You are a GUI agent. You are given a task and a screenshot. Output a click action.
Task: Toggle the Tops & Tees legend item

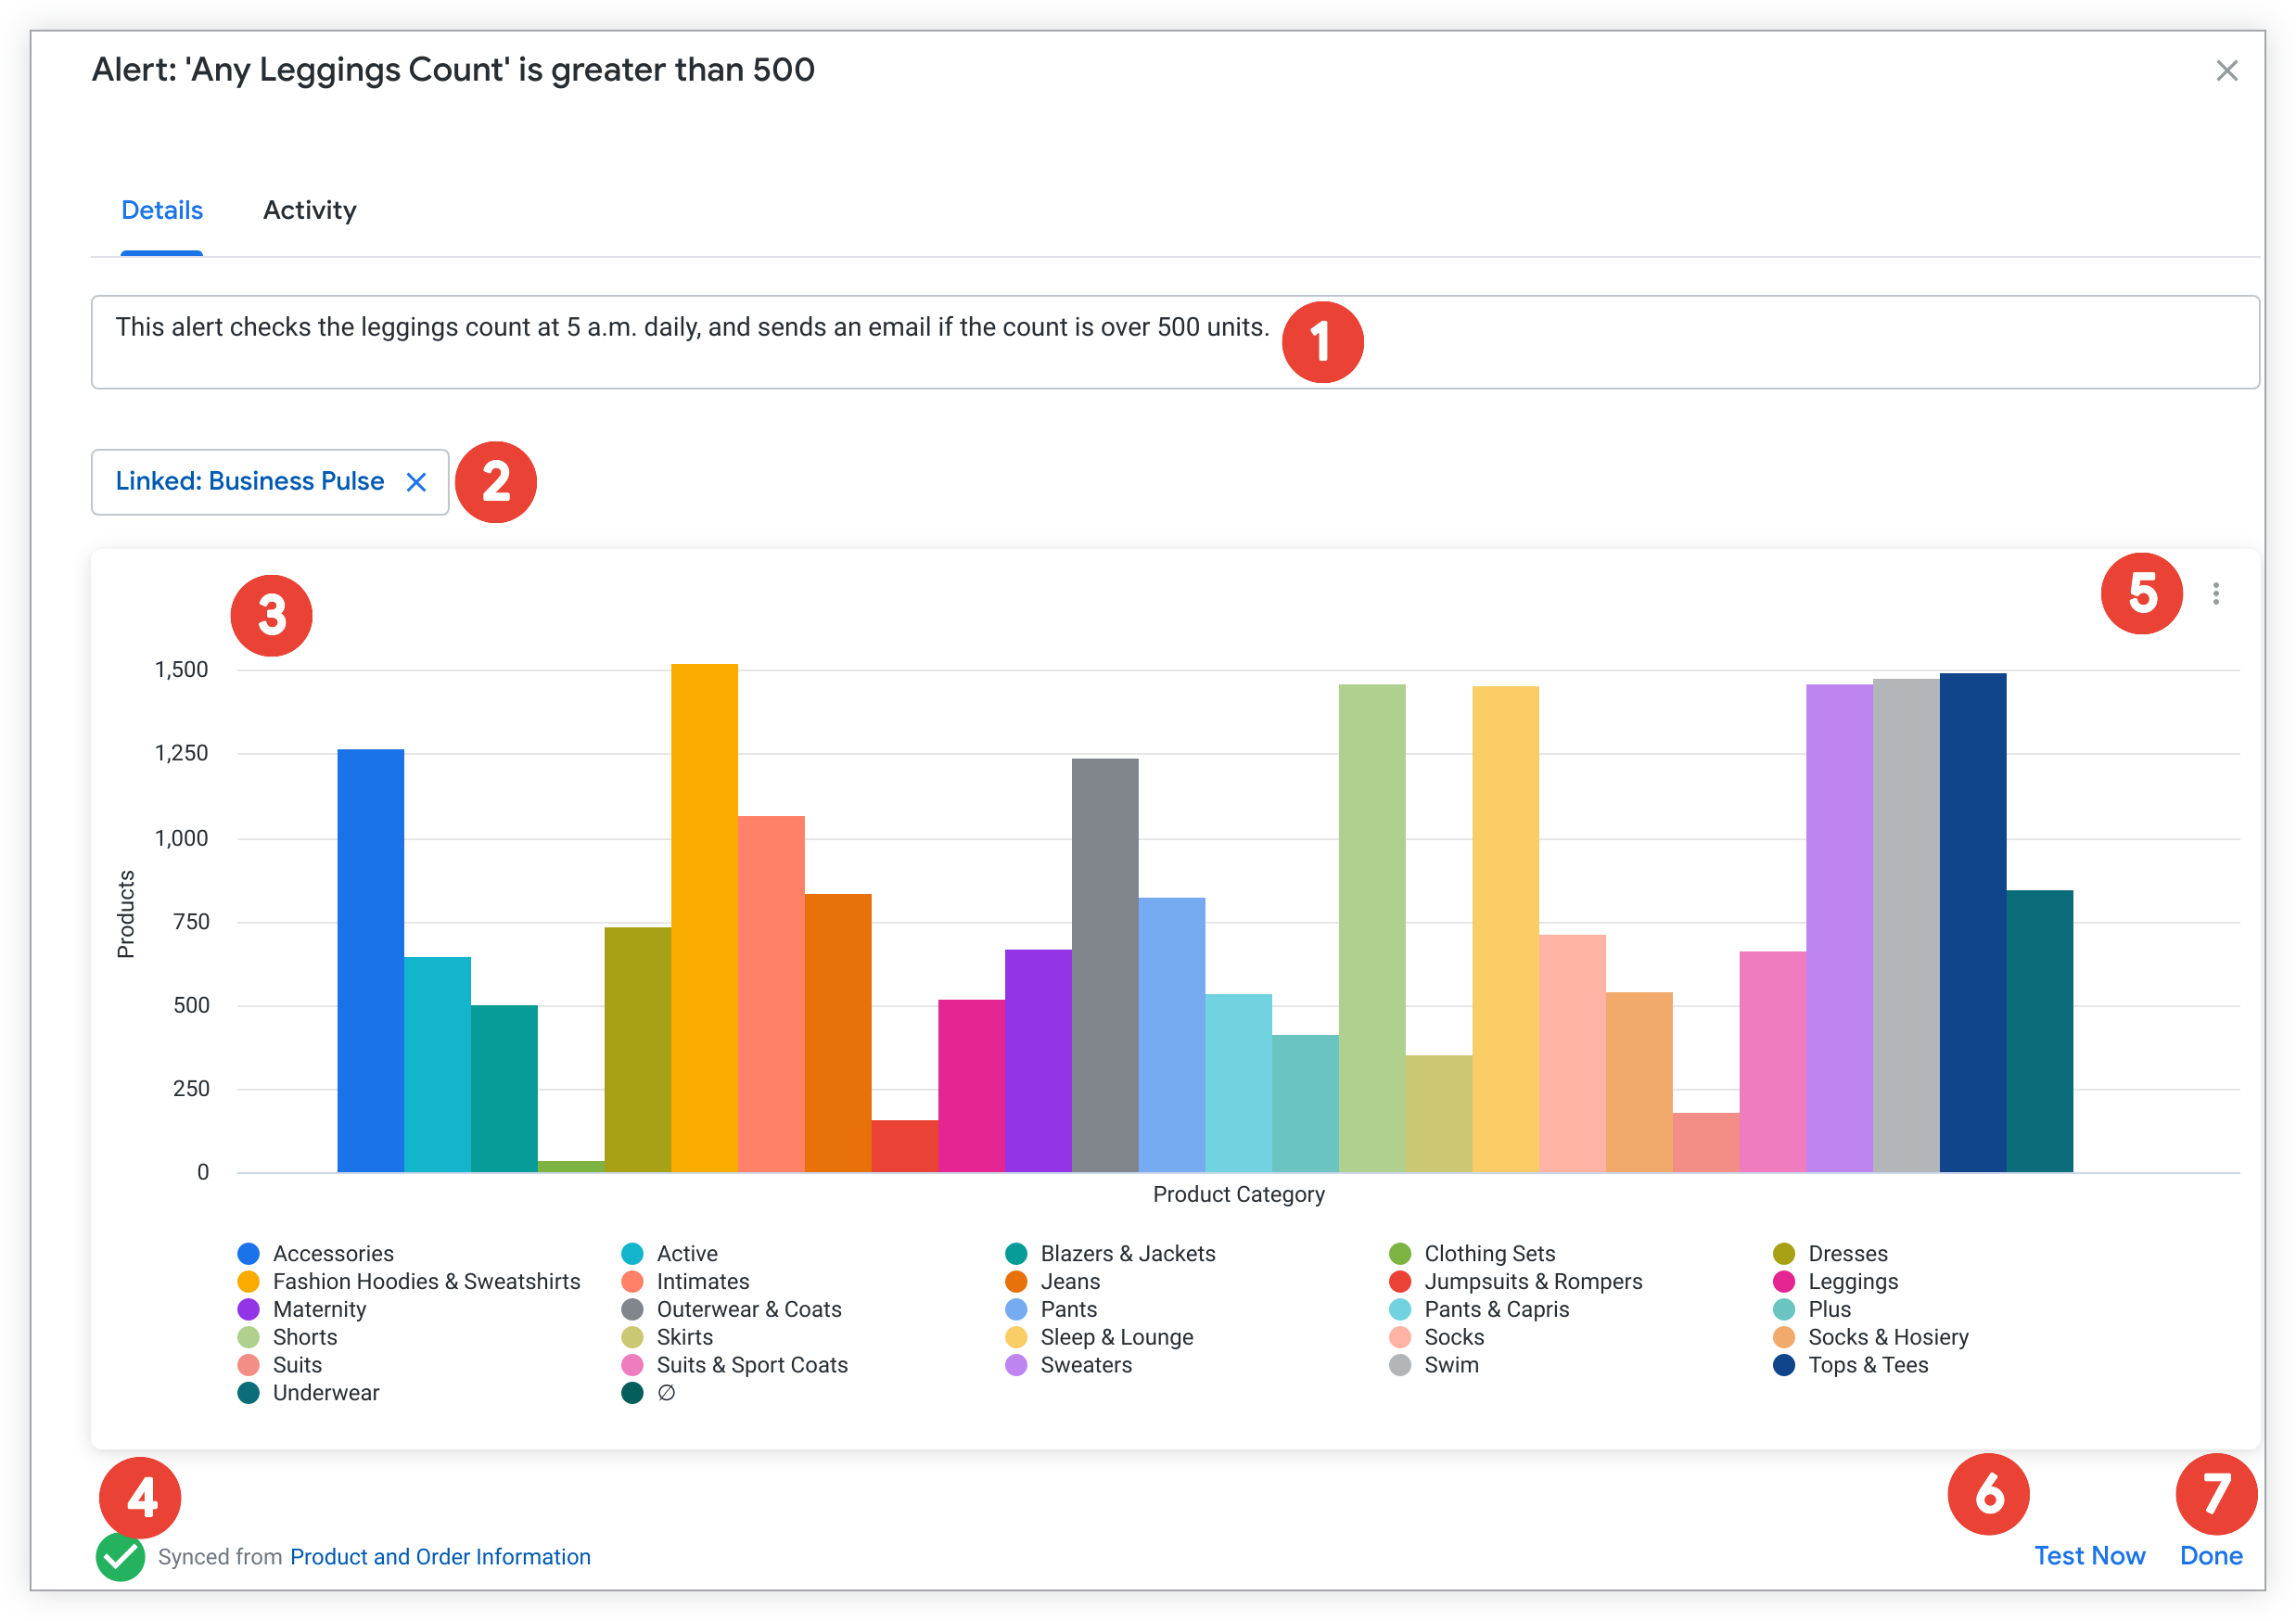pyautogui.click(x=1867, y=1365)
